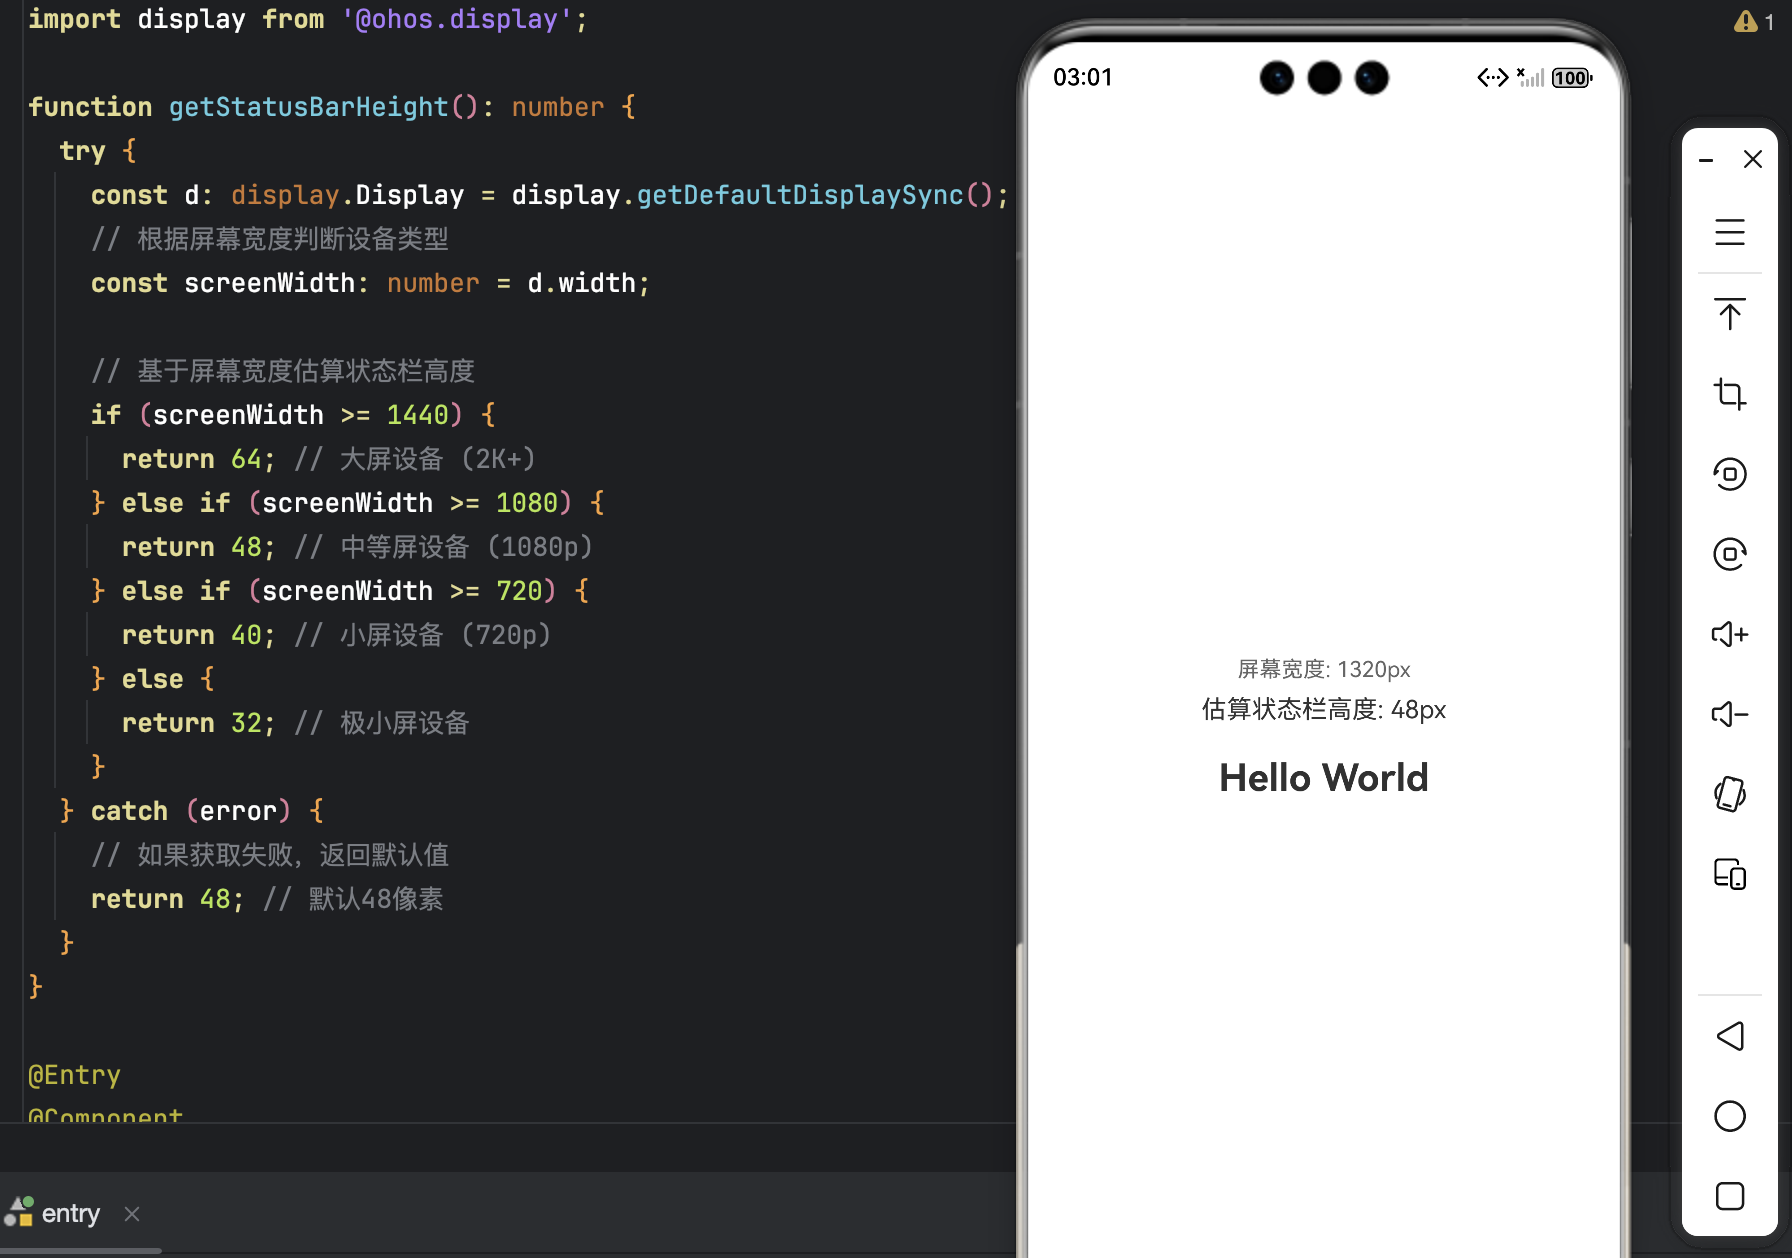Click the emulator stay-on-top arrow icon
Screen dimensions: 1792x1258
coord(1730,314)
